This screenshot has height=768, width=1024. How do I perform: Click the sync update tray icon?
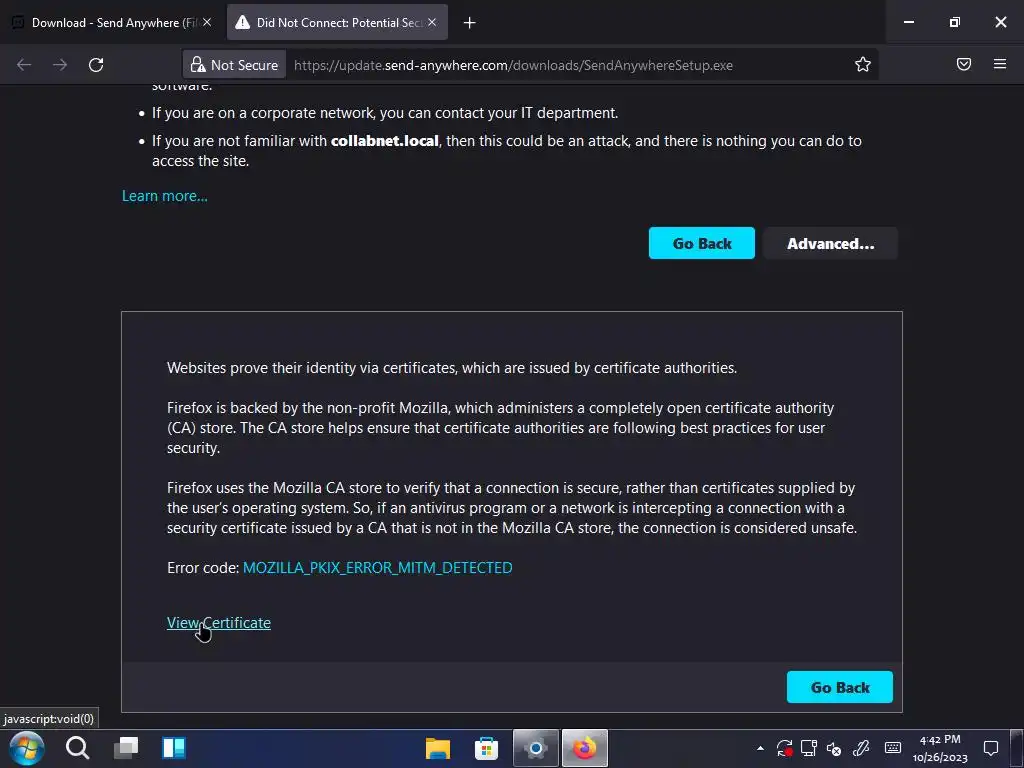784,748
